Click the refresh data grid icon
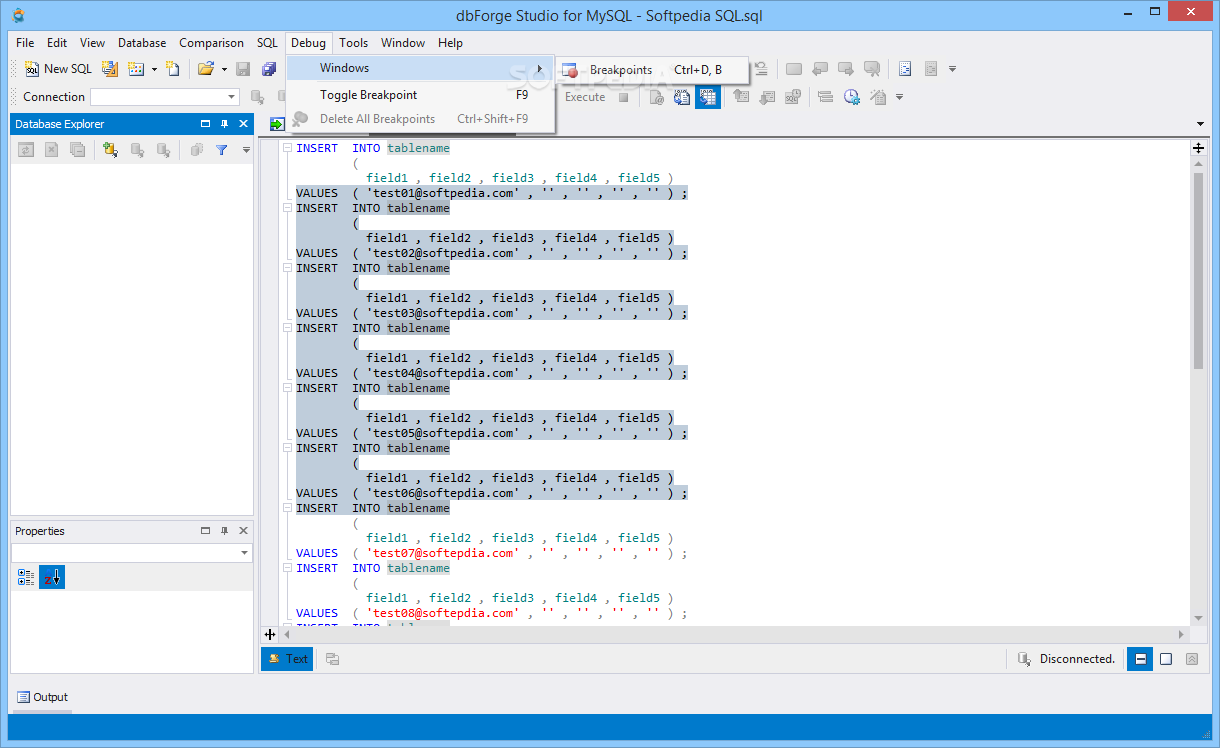 click(x=682, y=97)
